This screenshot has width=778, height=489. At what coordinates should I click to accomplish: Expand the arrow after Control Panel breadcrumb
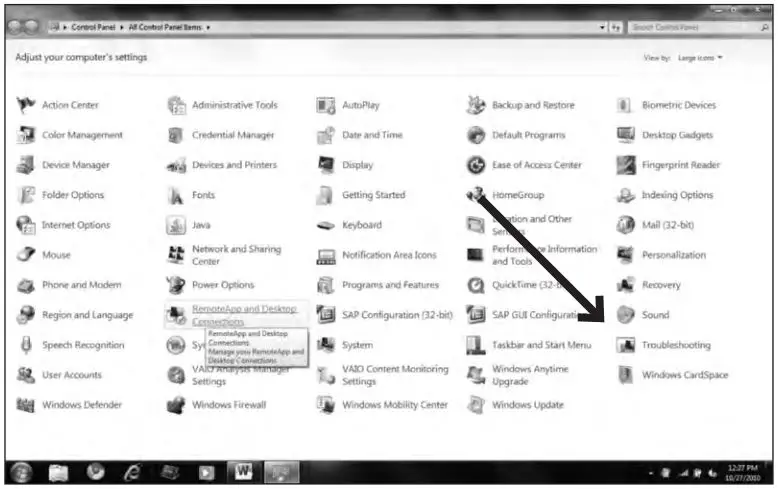121,27
